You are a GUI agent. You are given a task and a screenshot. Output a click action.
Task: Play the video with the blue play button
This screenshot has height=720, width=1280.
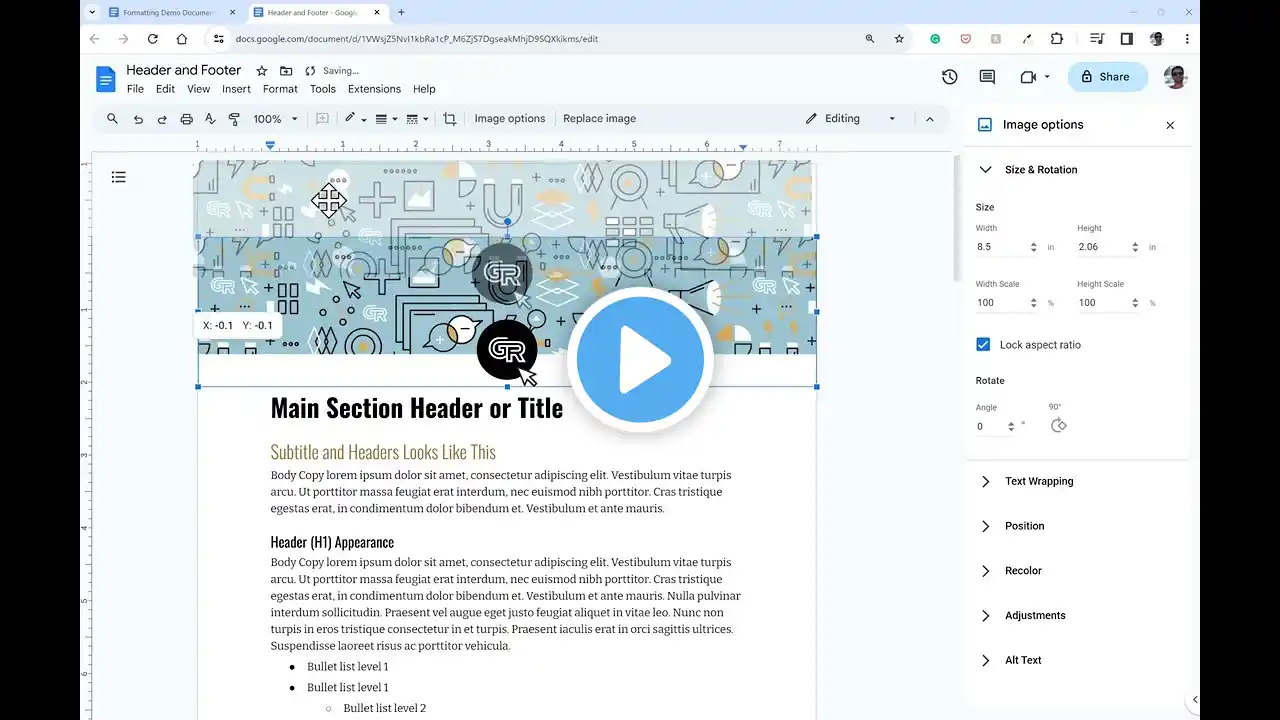[x=640, y=360]
